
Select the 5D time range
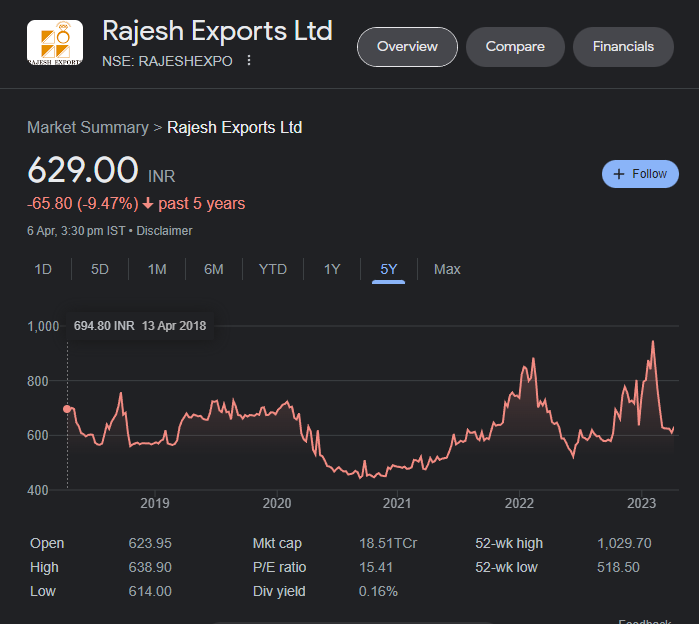(100, 269)
